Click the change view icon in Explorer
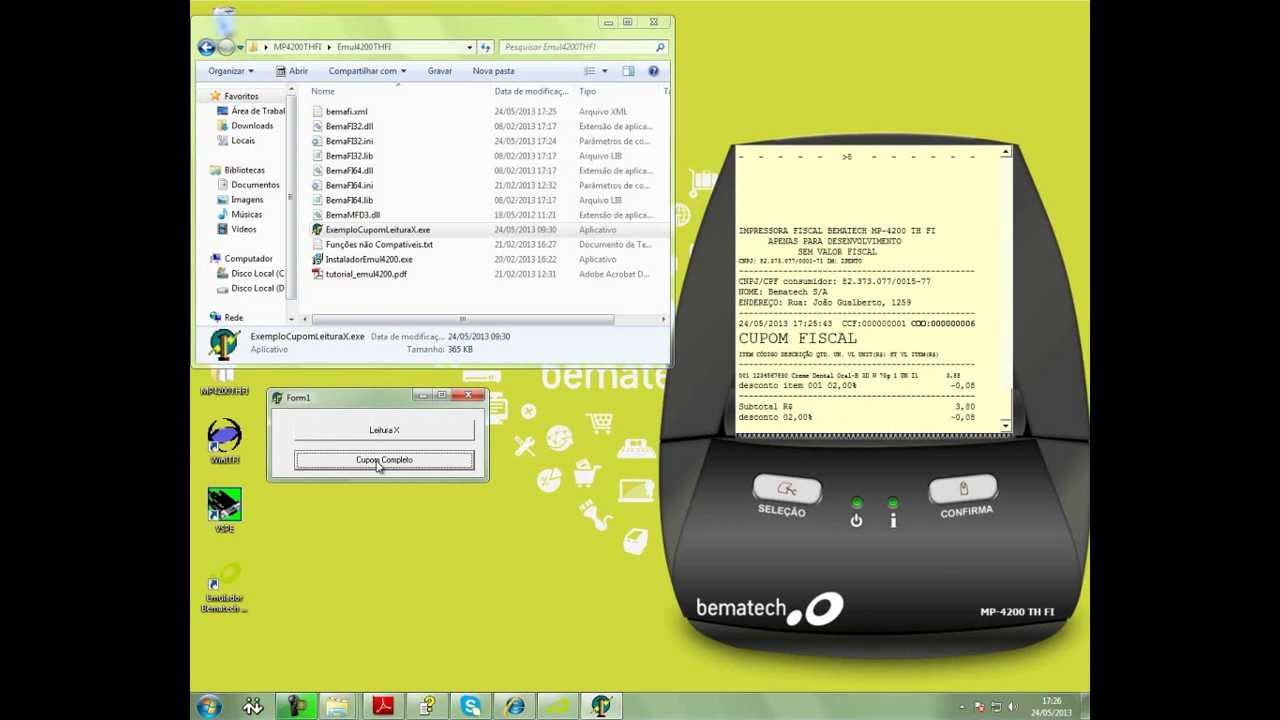Screen dimensions: 1280x720 tap(590, 71)
